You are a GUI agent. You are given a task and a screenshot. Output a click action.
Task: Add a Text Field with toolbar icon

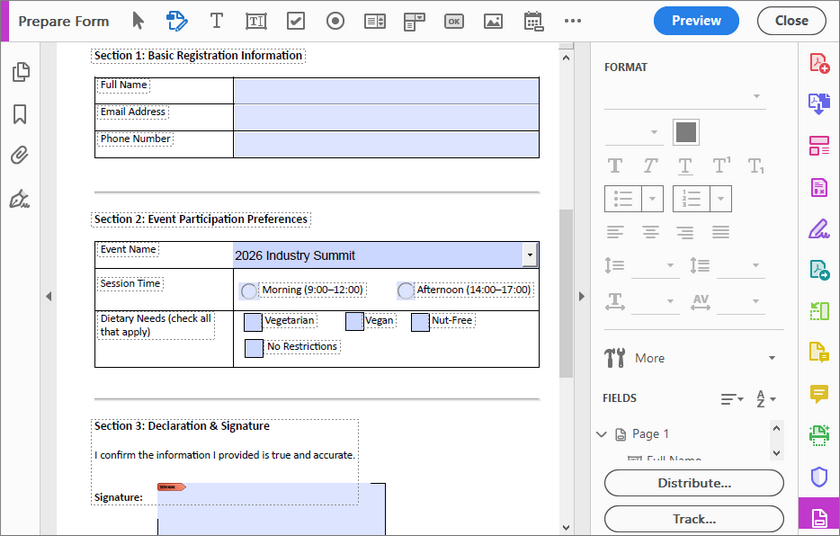click(x=256, y=21)
